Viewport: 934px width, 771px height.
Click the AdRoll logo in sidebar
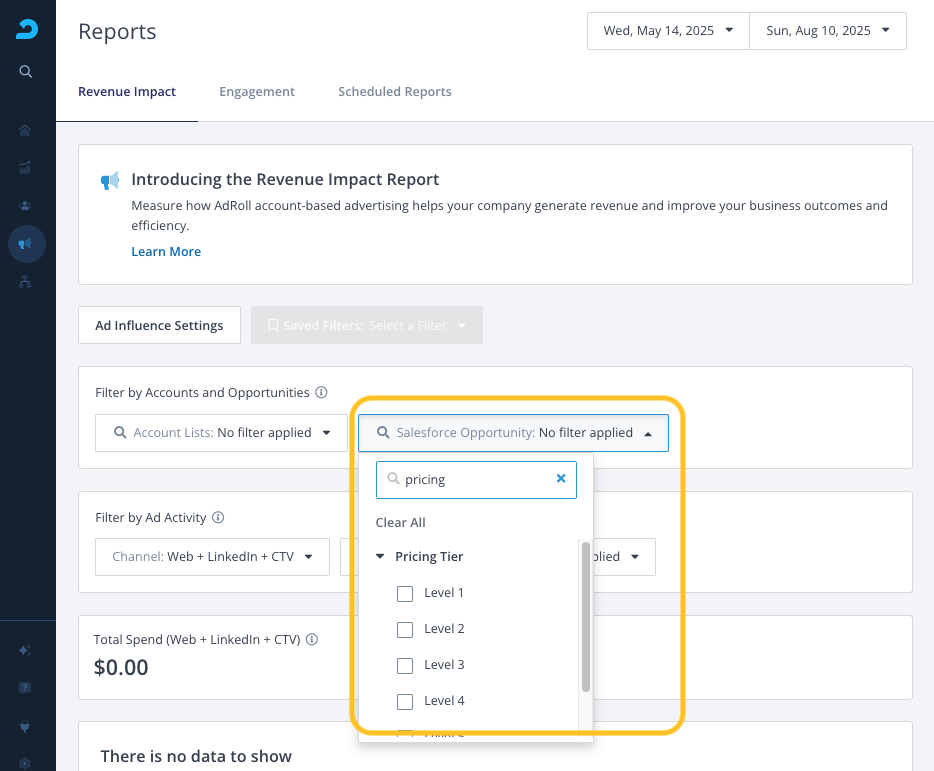coord(26,29)
